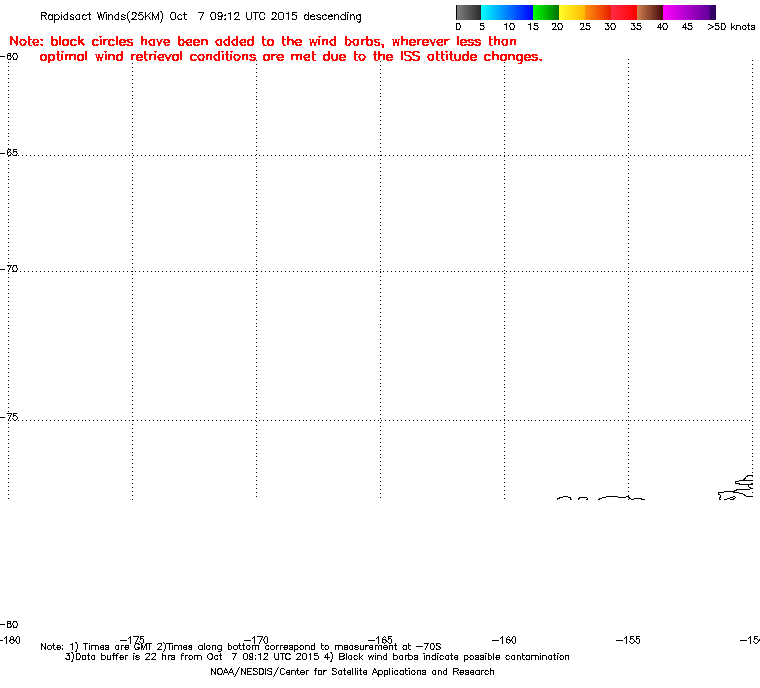Screen dimensions: 760x688
Task: Click the gray 0-5 knots color segment
Action: (468, 12)
